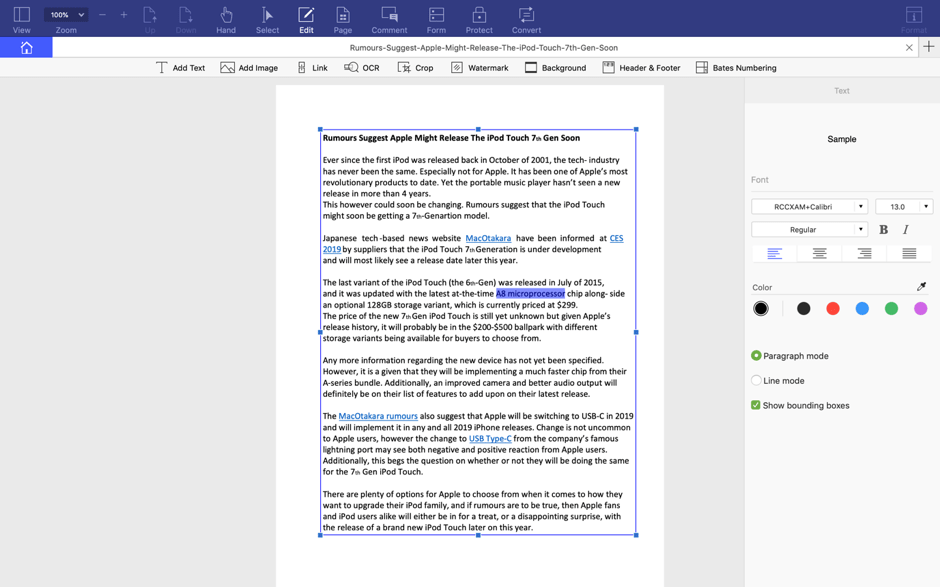Click the zoom in plus button
940x587 pixels.
tap(123, 15)
